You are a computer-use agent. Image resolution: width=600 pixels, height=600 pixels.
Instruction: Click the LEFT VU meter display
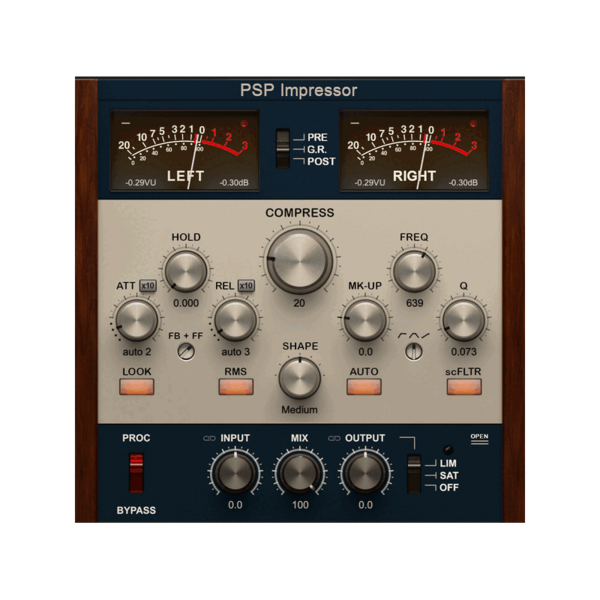tap(185, 151)
